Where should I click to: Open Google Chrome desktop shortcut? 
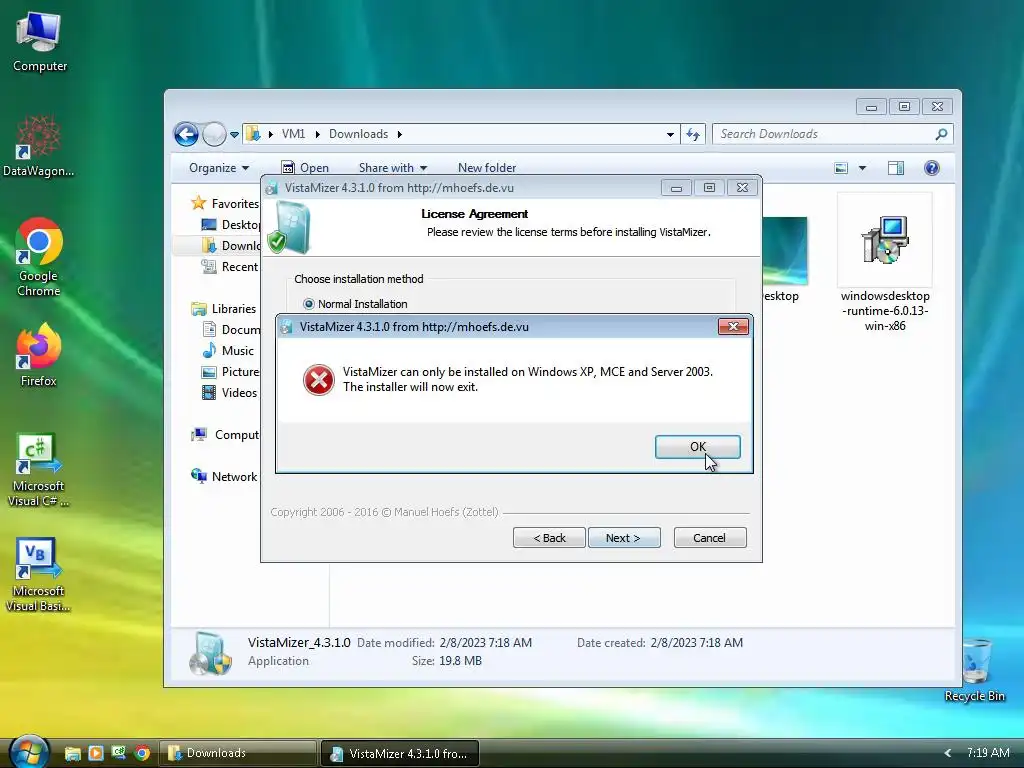[x=39, y=257]
